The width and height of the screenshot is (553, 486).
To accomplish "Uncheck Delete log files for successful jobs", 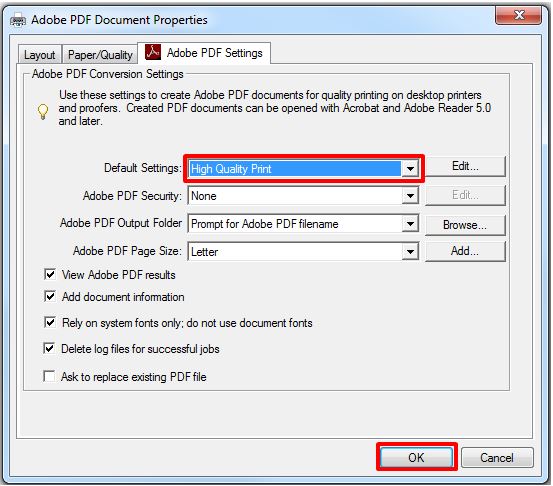I will [49, 348].
